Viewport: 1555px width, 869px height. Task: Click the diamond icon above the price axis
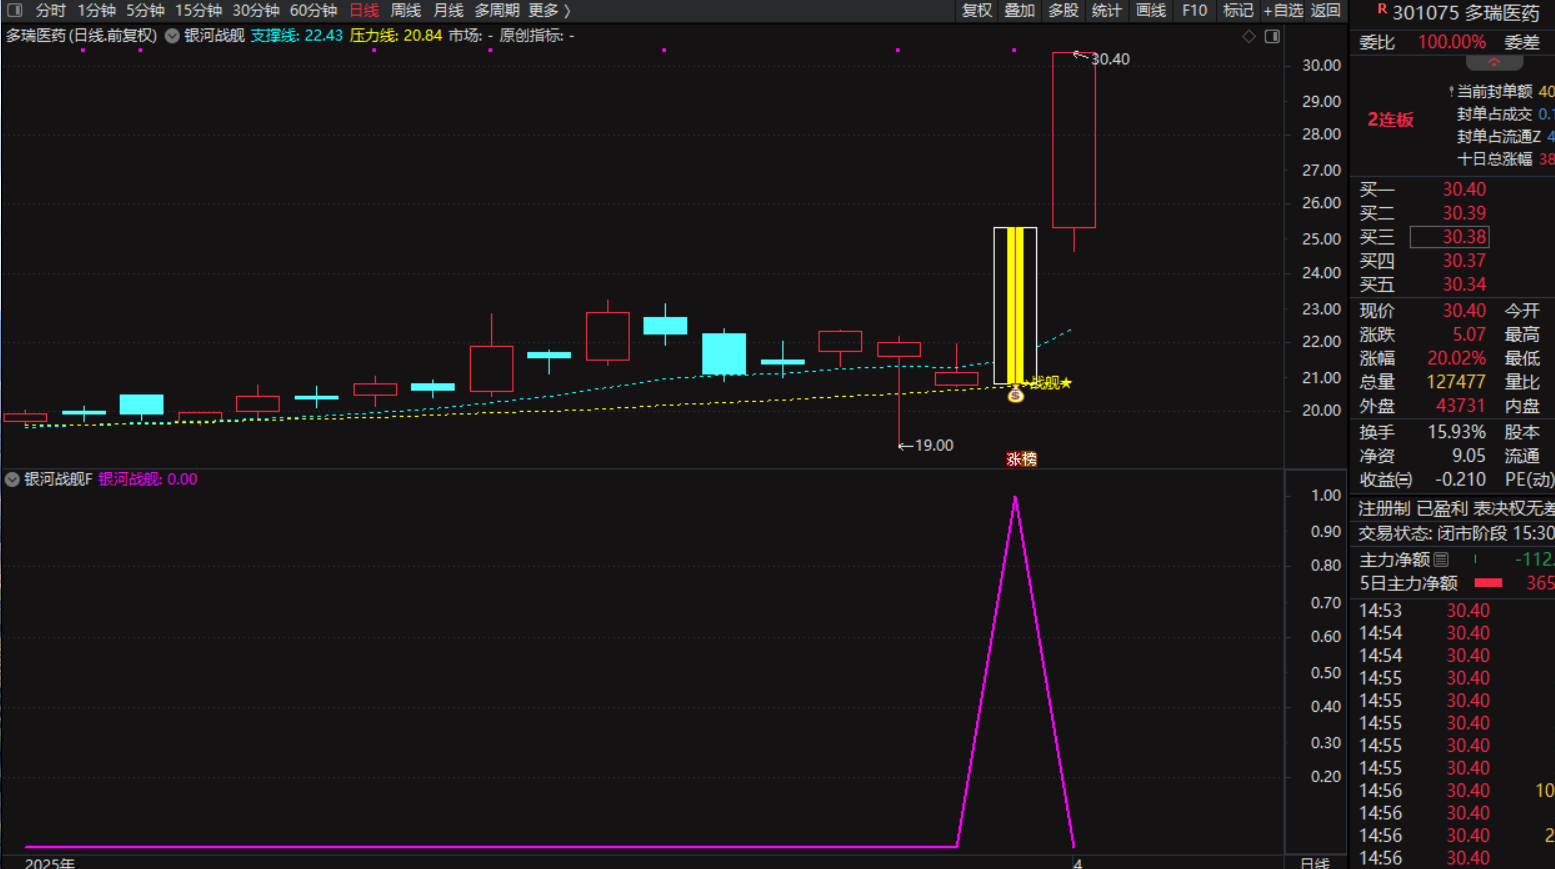pos(1249,36)
